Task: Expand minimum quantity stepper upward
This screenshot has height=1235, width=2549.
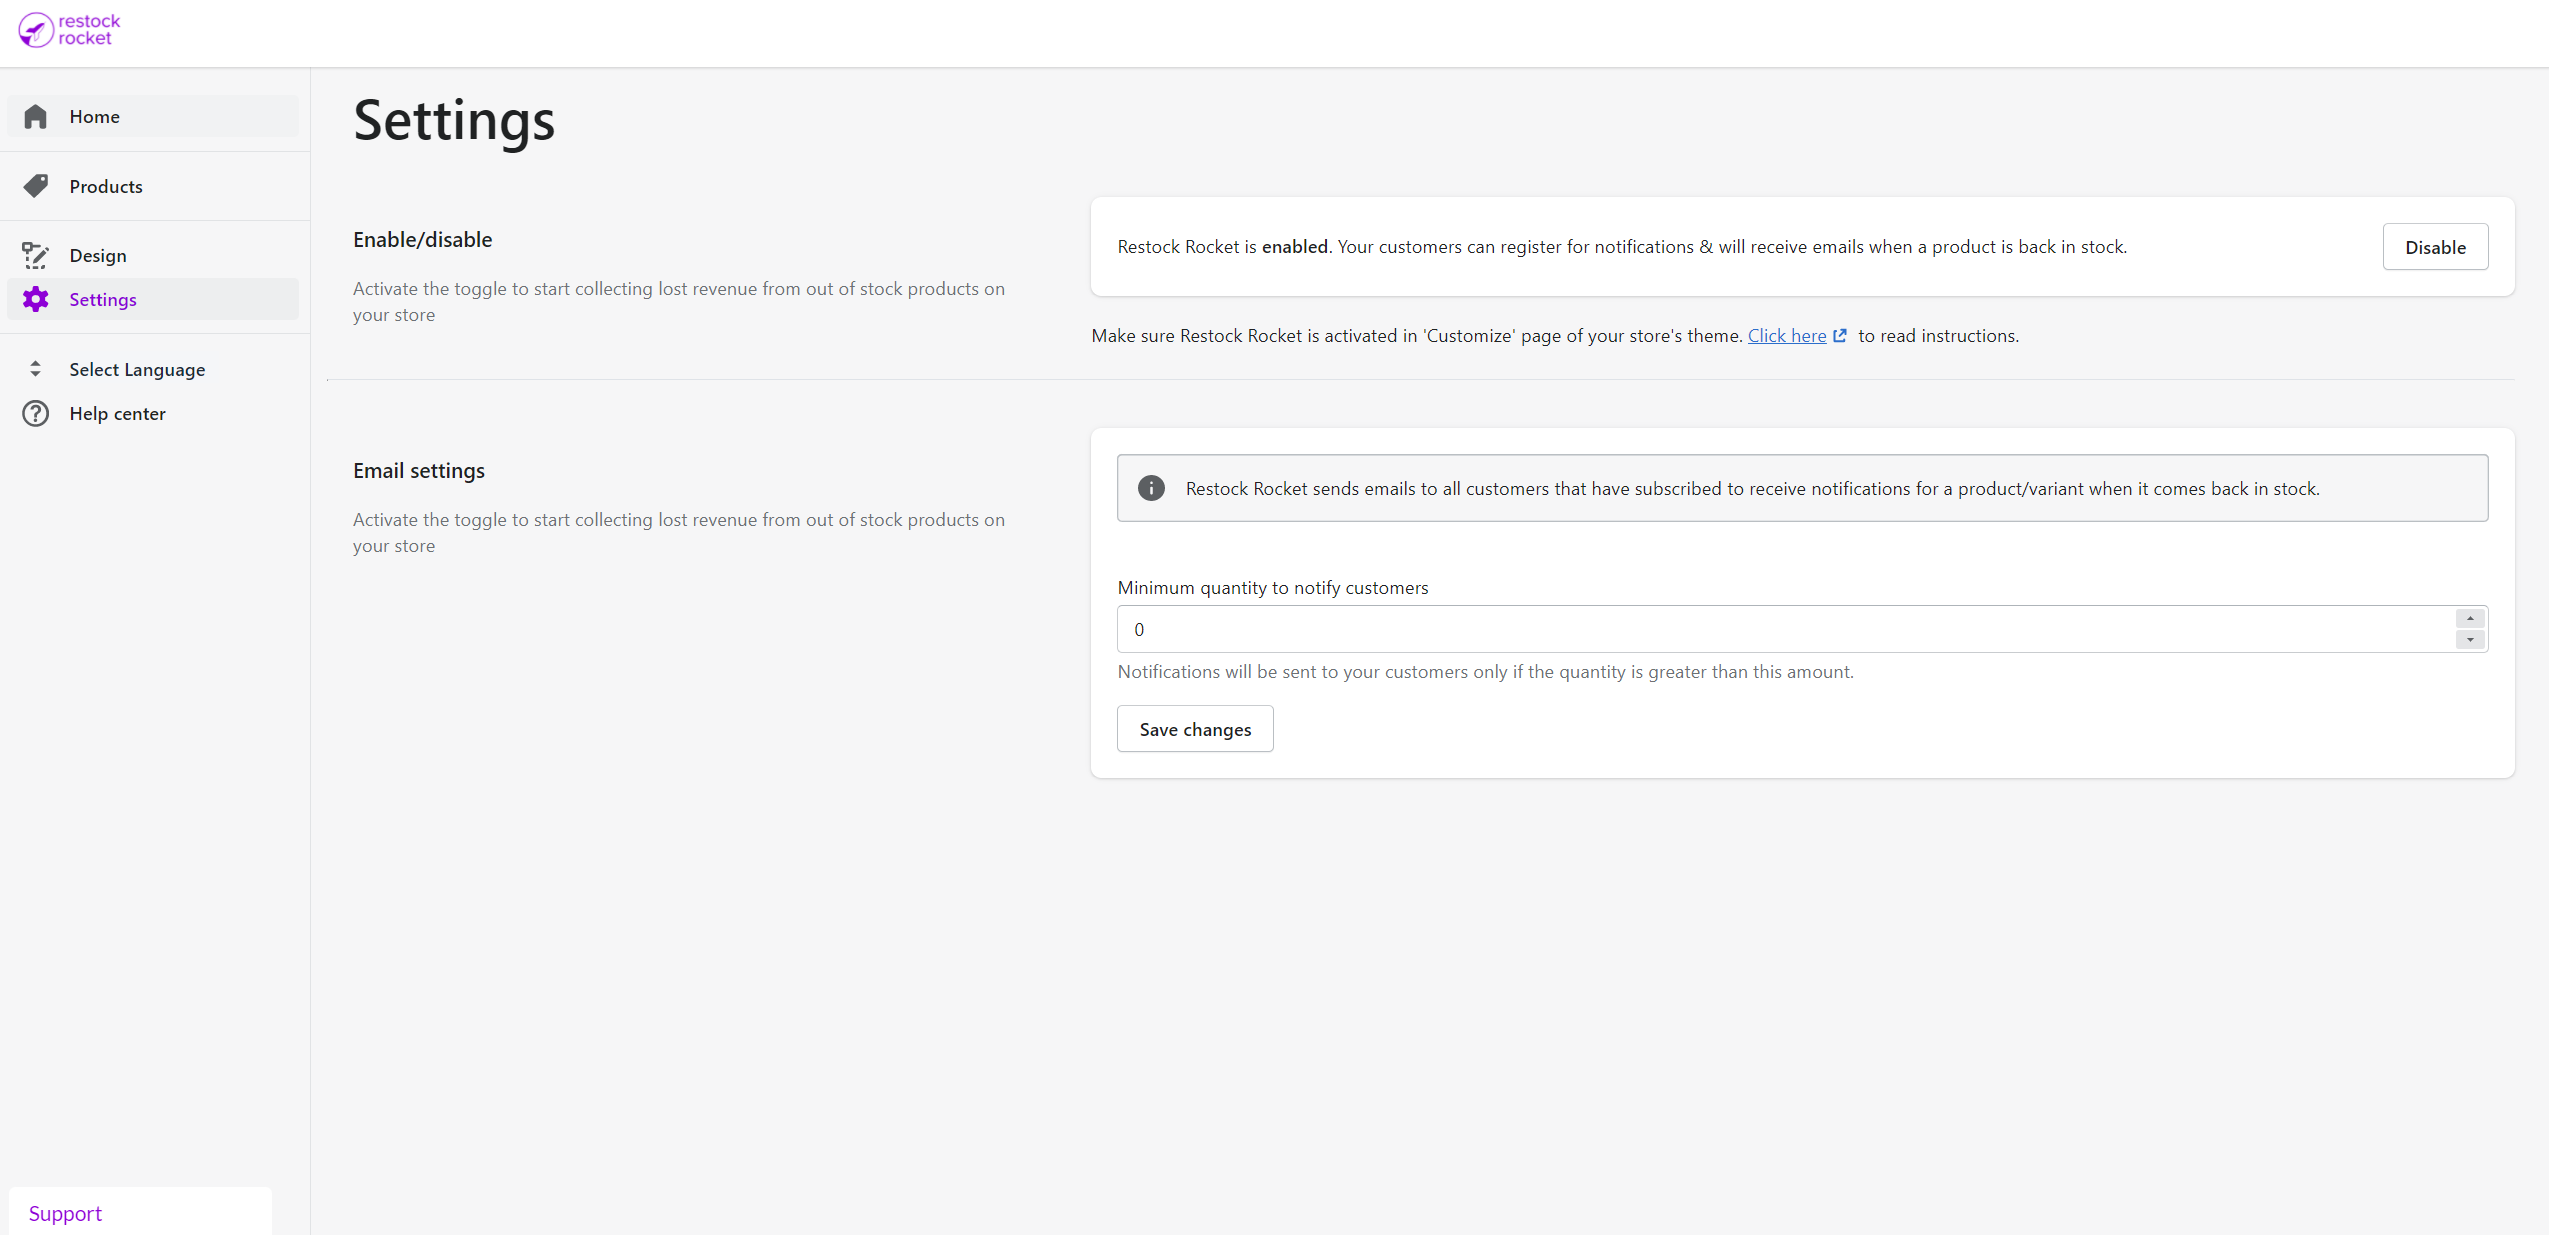Action: 2473,619
